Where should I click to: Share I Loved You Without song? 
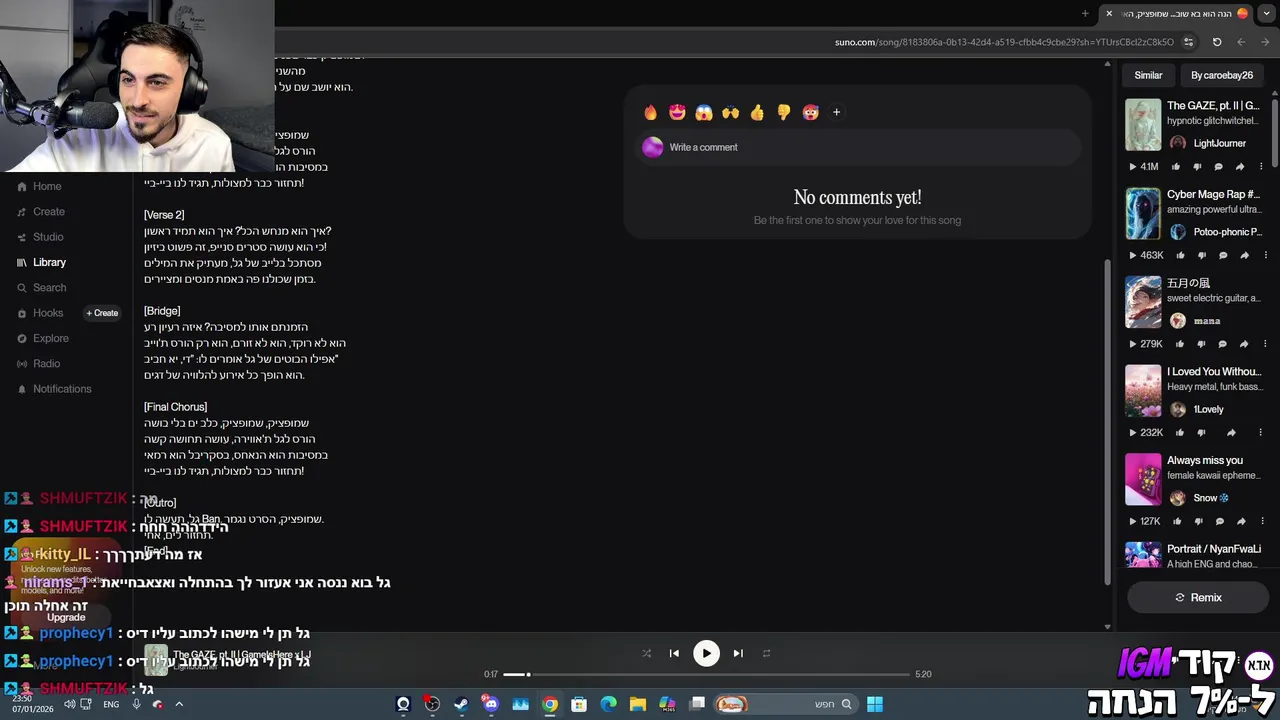(x=1231, y=433)
